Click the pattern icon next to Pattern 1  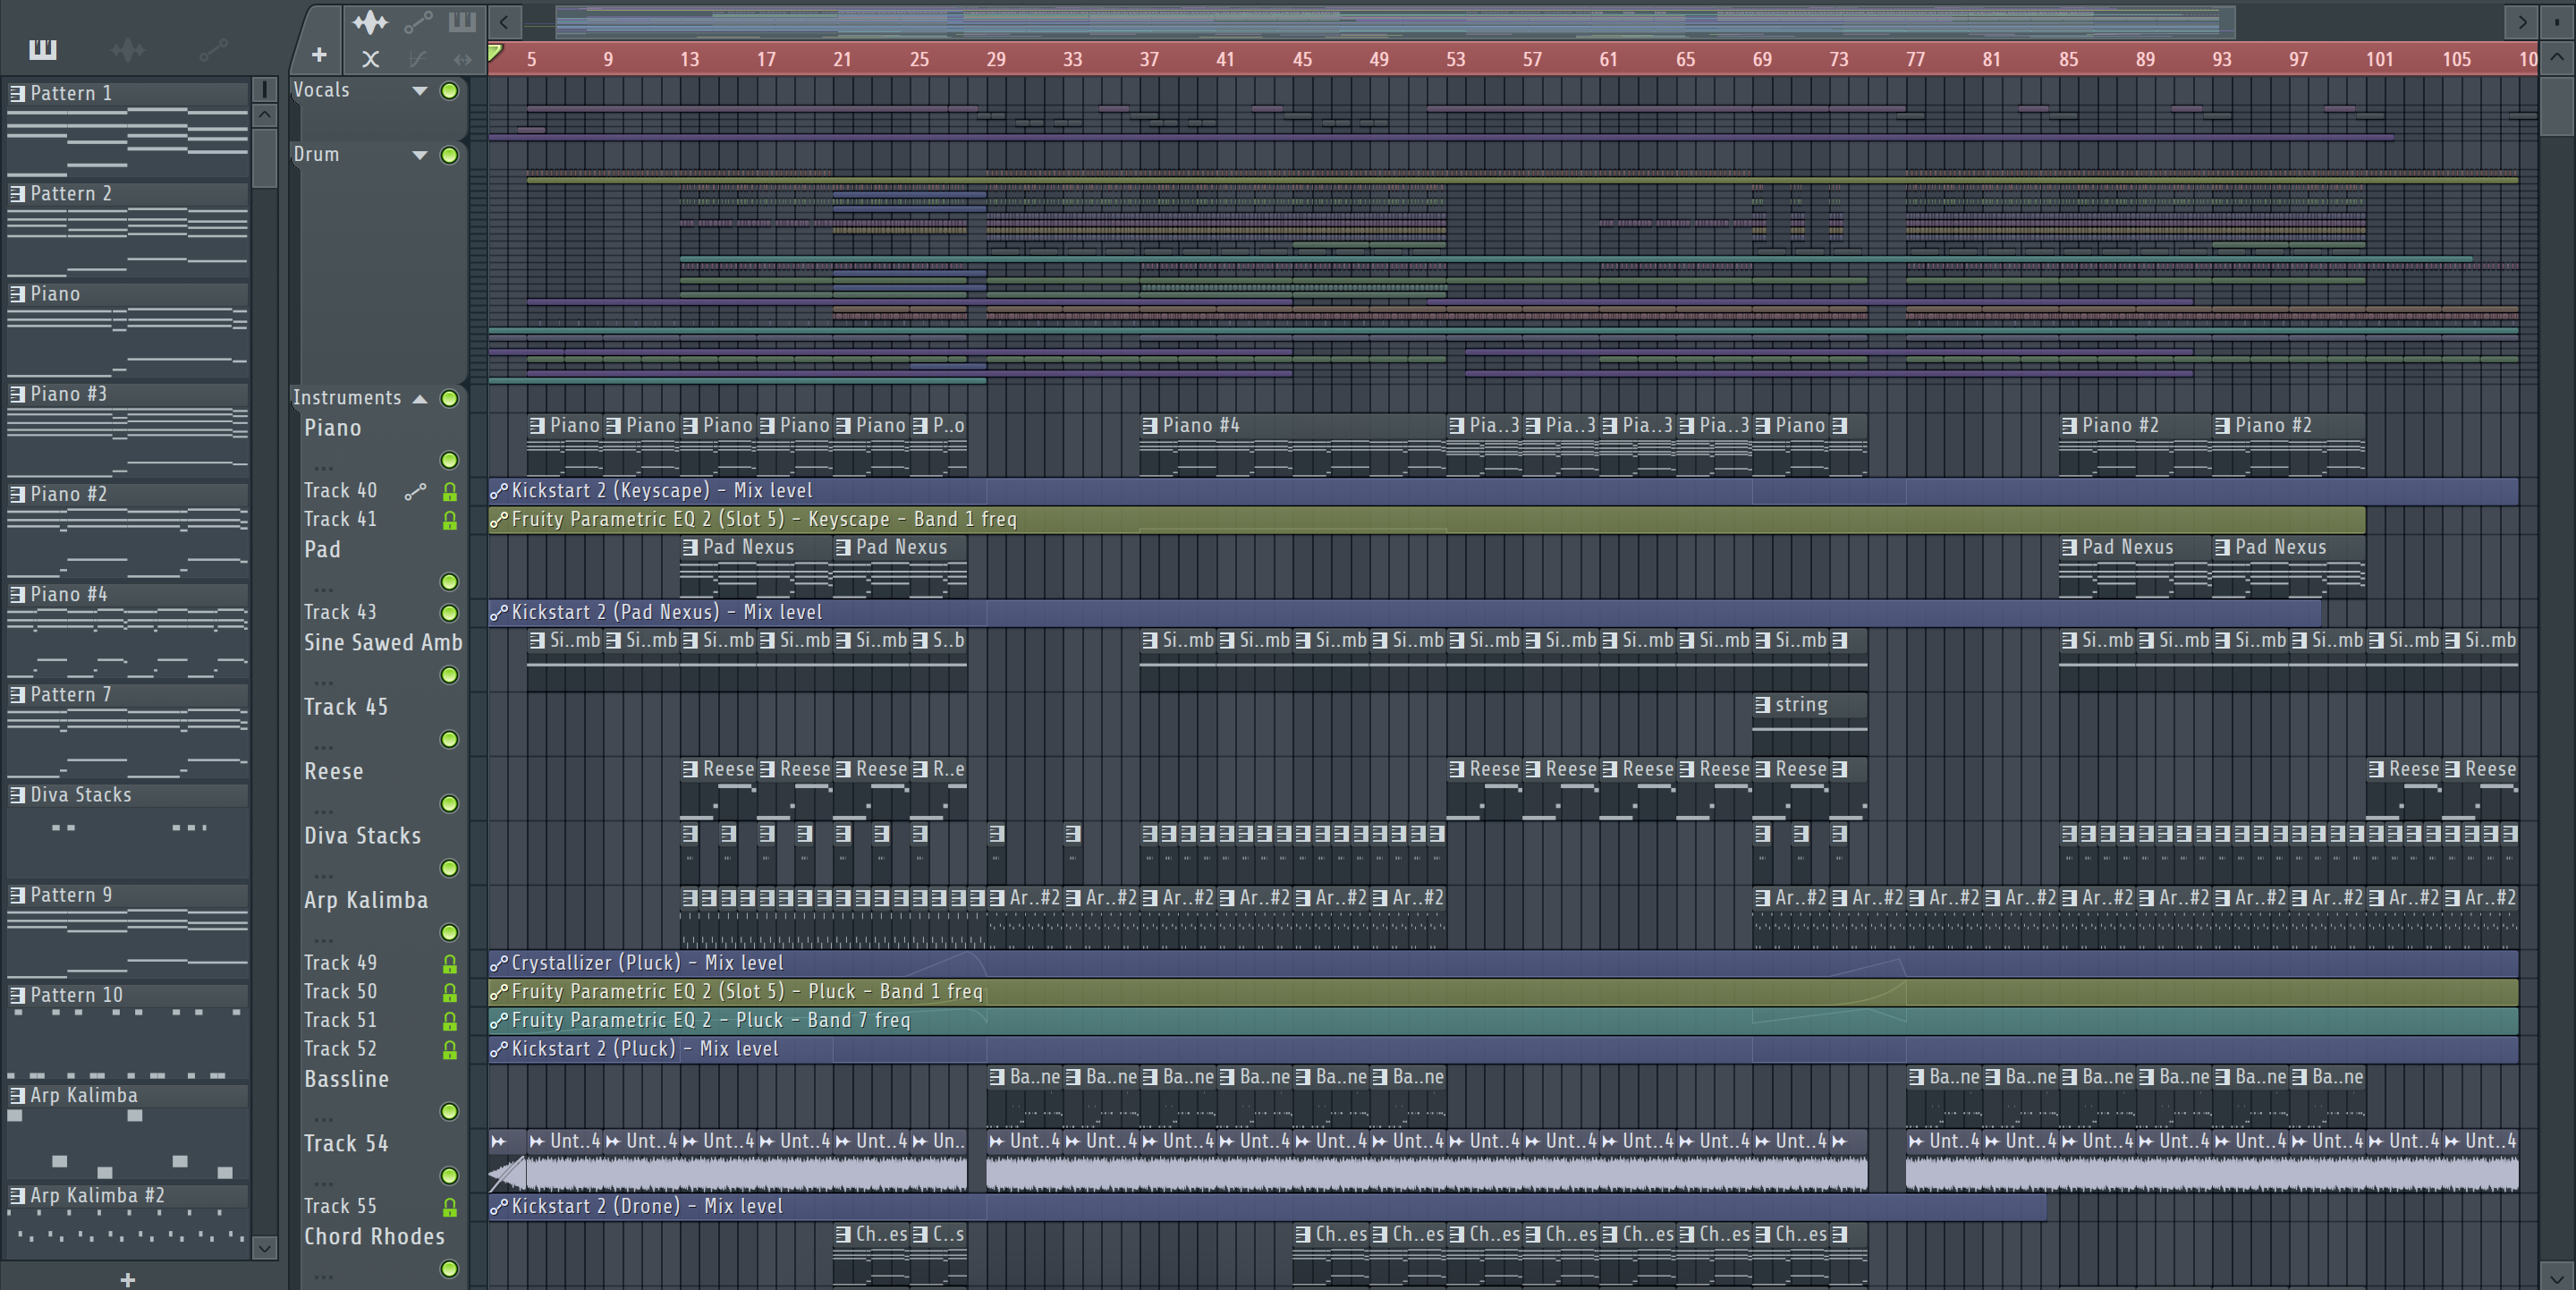pos(17,93)
